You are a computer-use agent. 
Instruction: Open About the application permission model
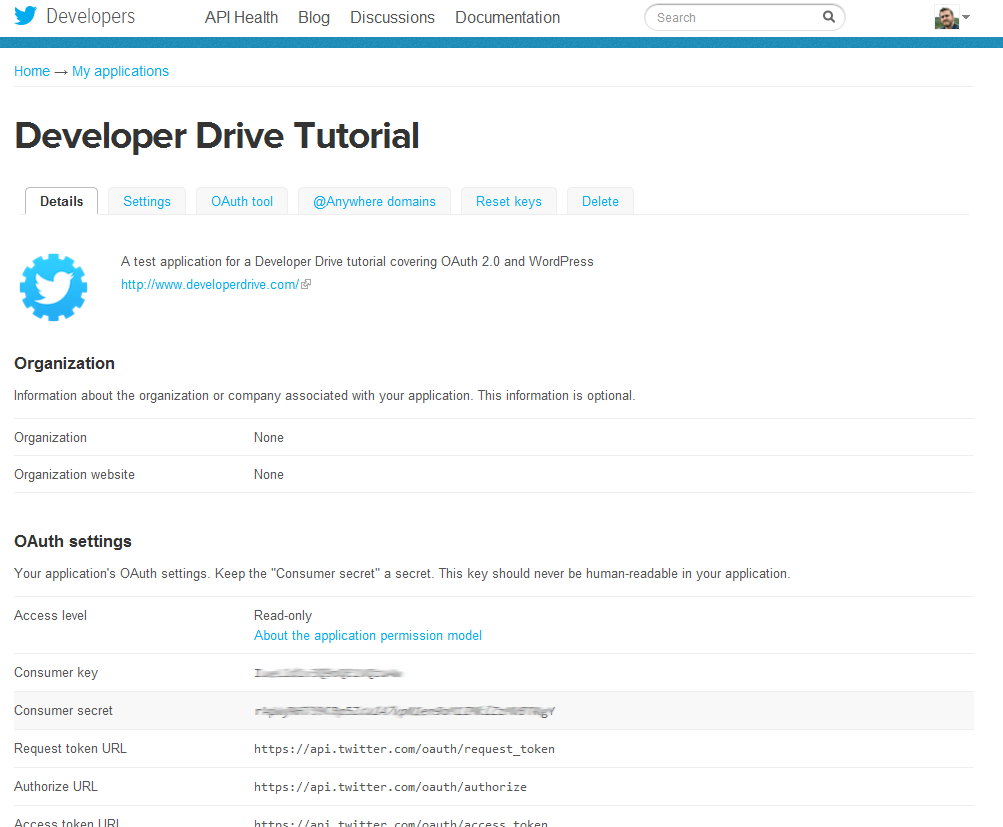368,635
